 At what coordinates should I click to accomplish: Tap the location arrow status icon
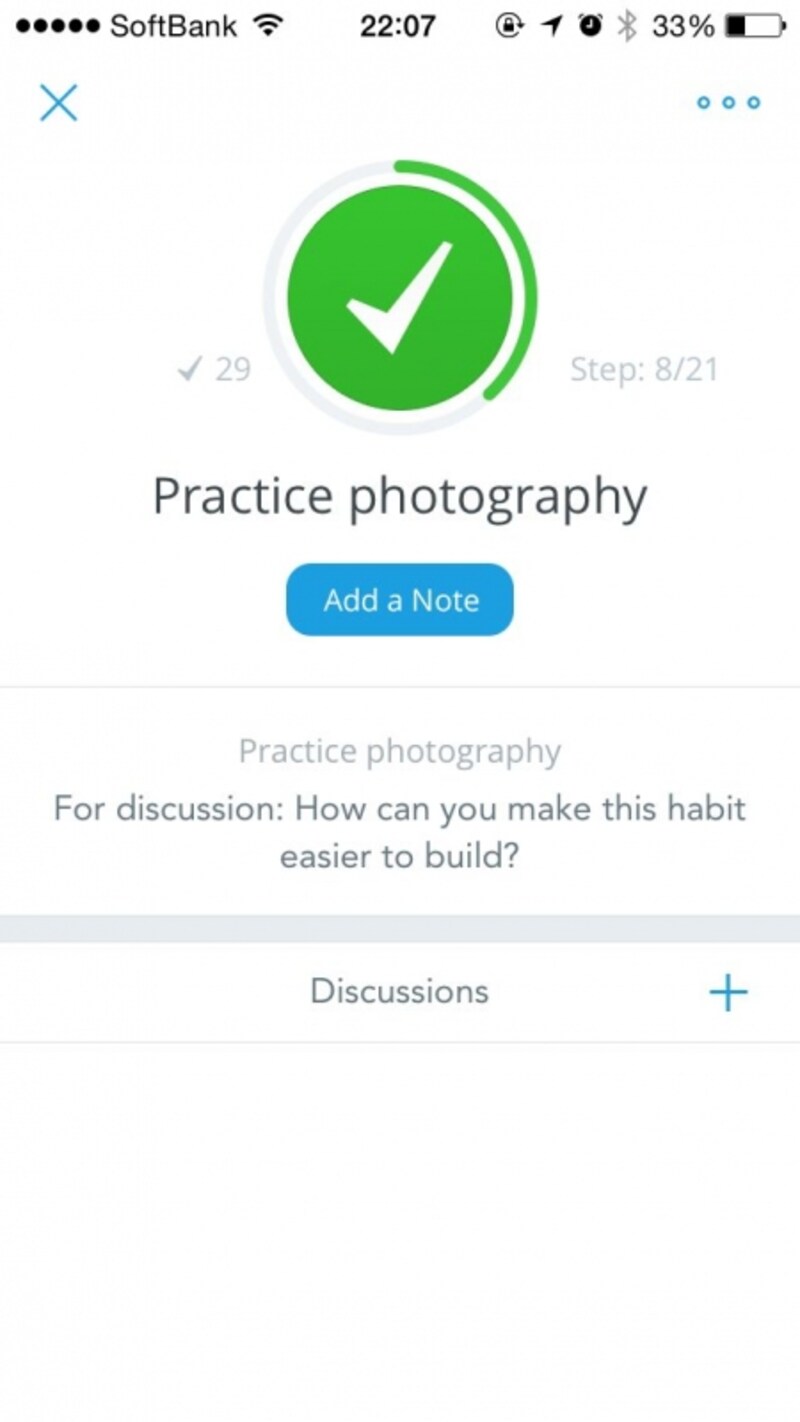coord(552,26)
